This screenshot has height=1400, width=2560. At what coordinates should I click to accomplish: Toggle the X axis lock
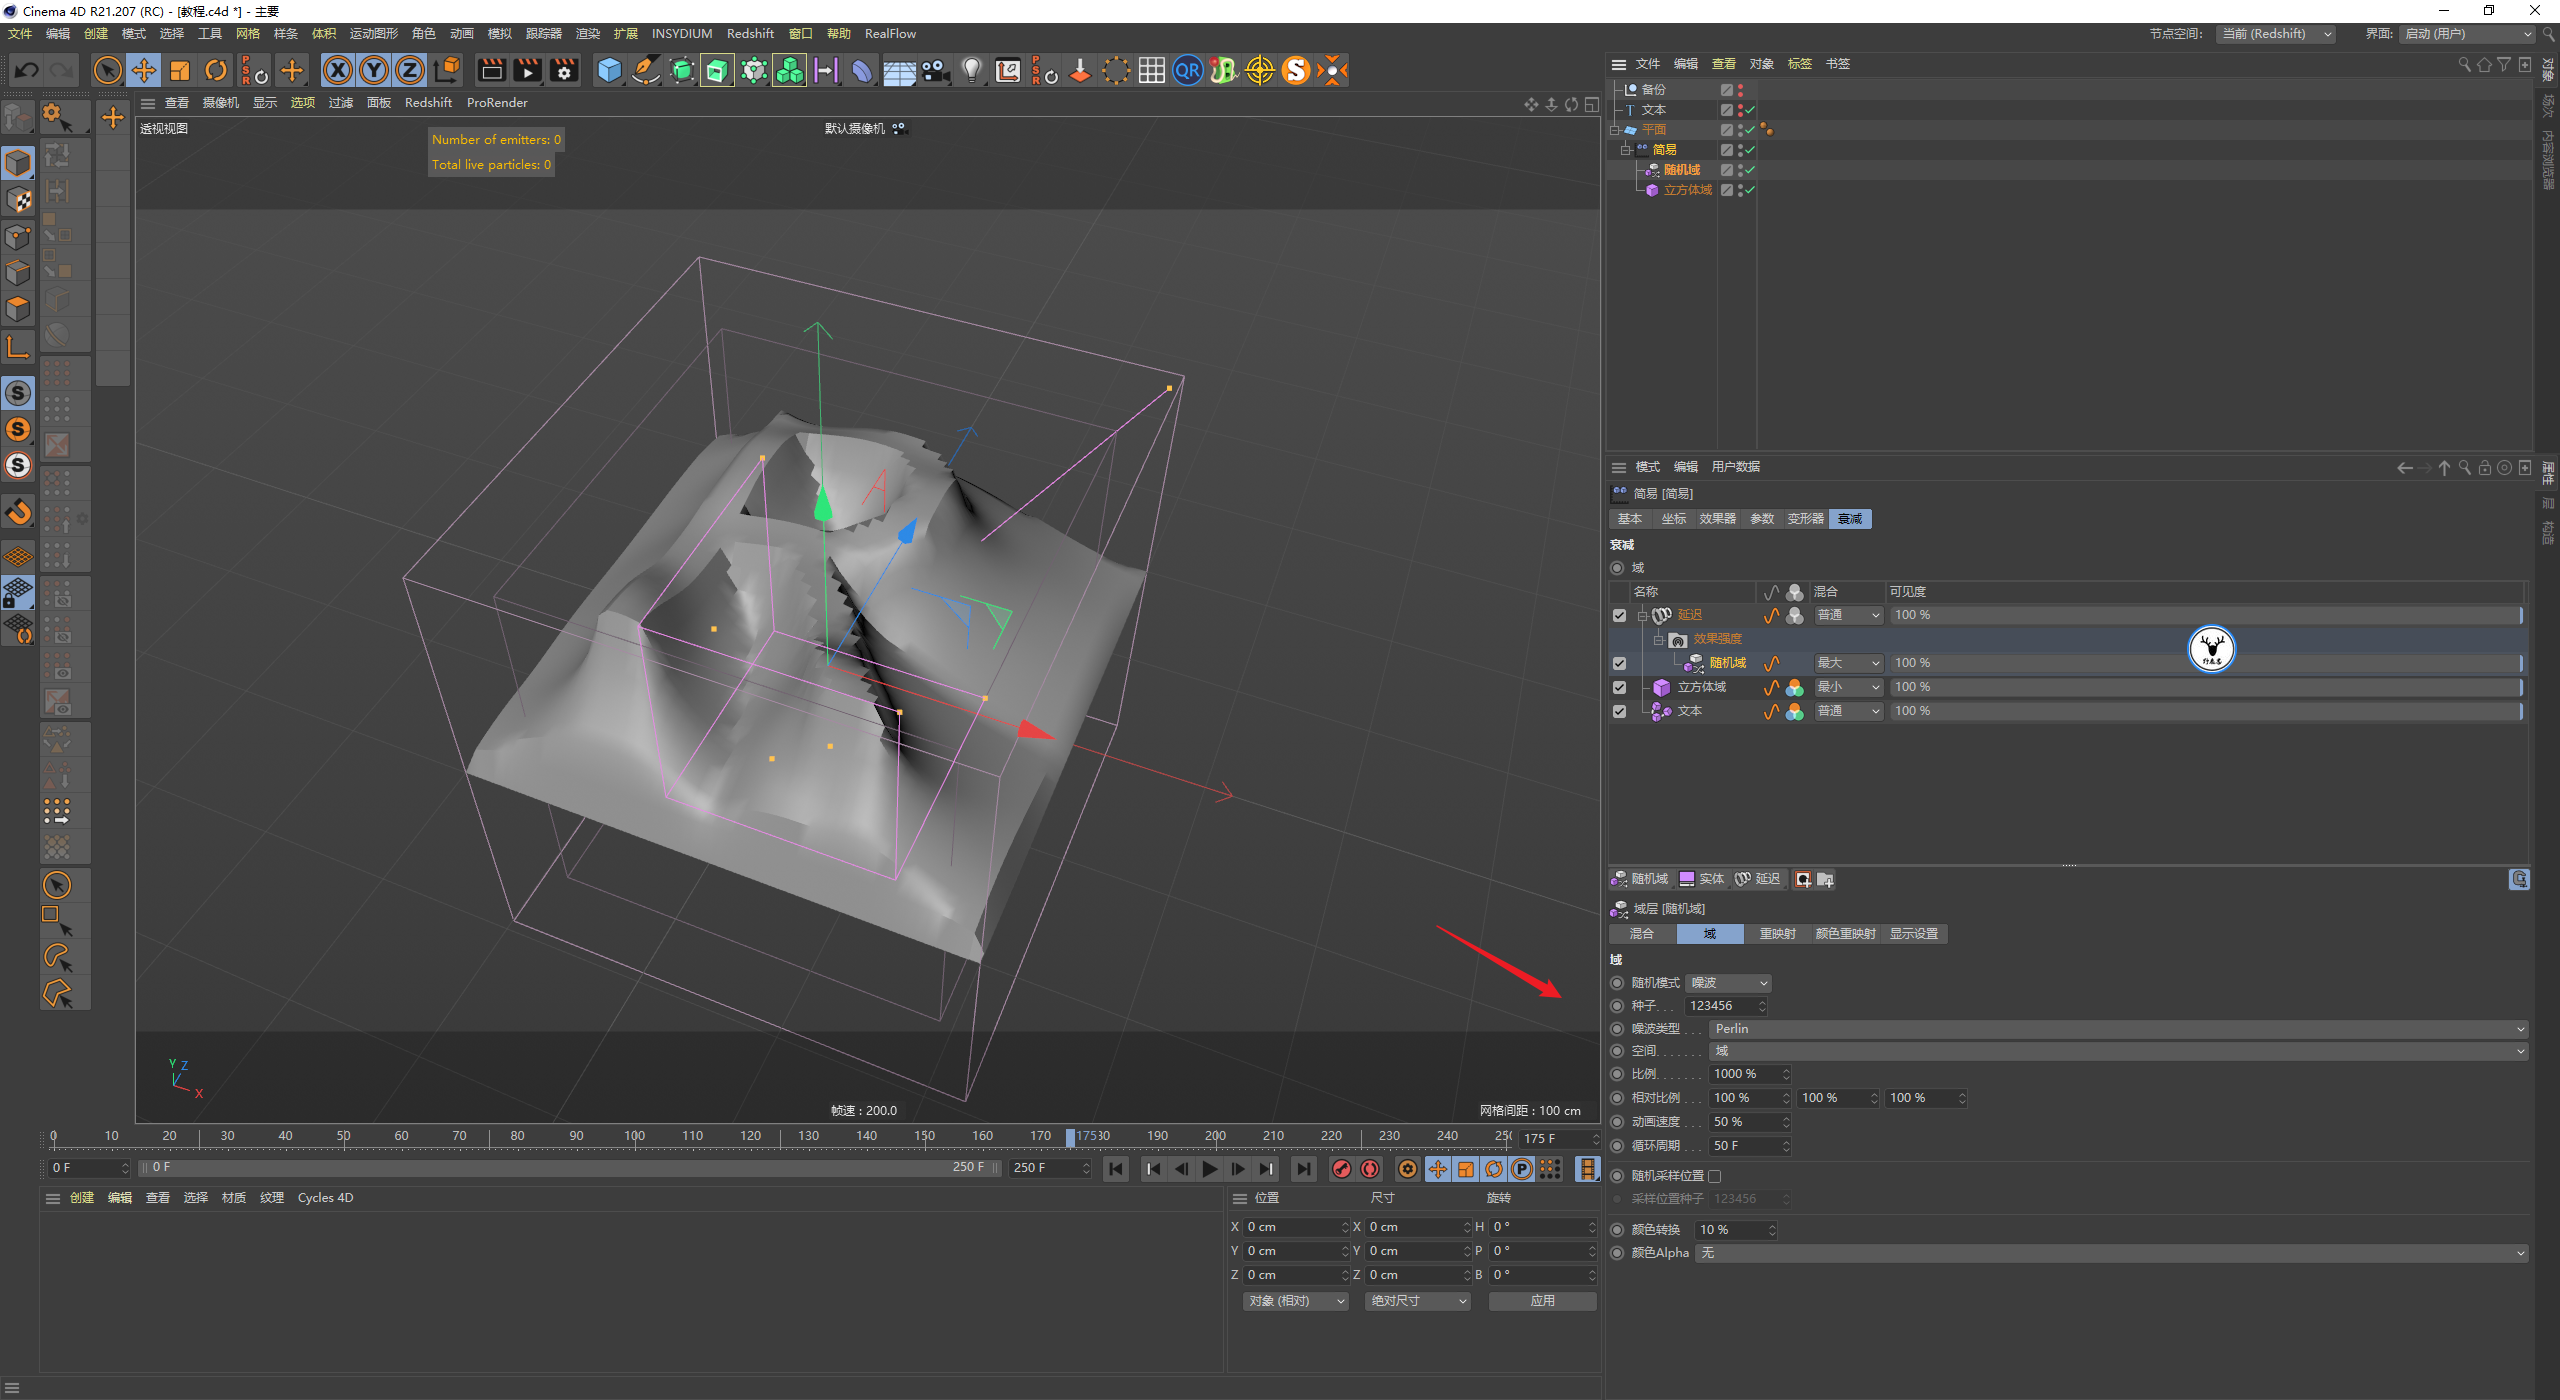[338, 70]
